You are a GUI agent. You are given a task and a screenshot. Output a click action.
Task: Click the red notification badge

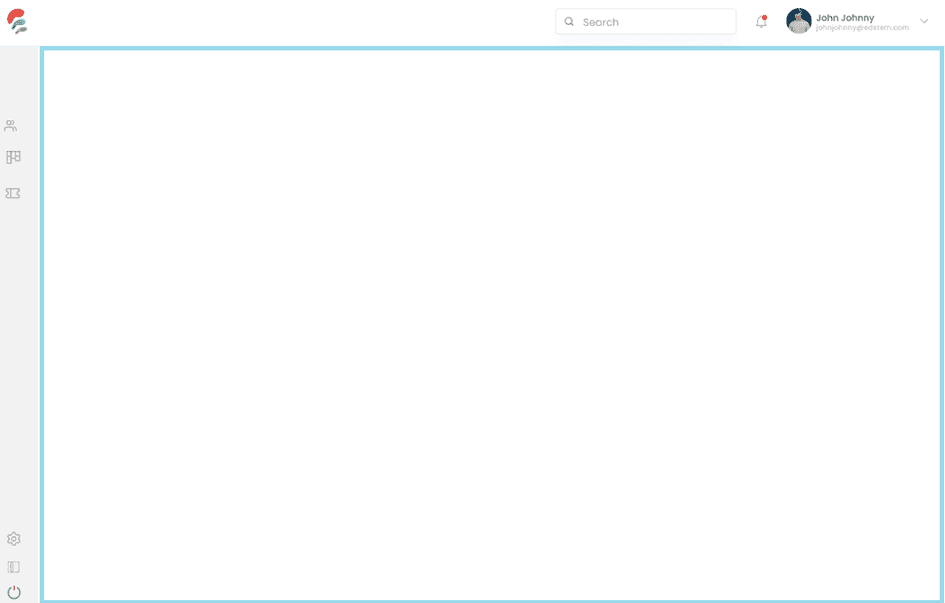[x=766, y=15]
